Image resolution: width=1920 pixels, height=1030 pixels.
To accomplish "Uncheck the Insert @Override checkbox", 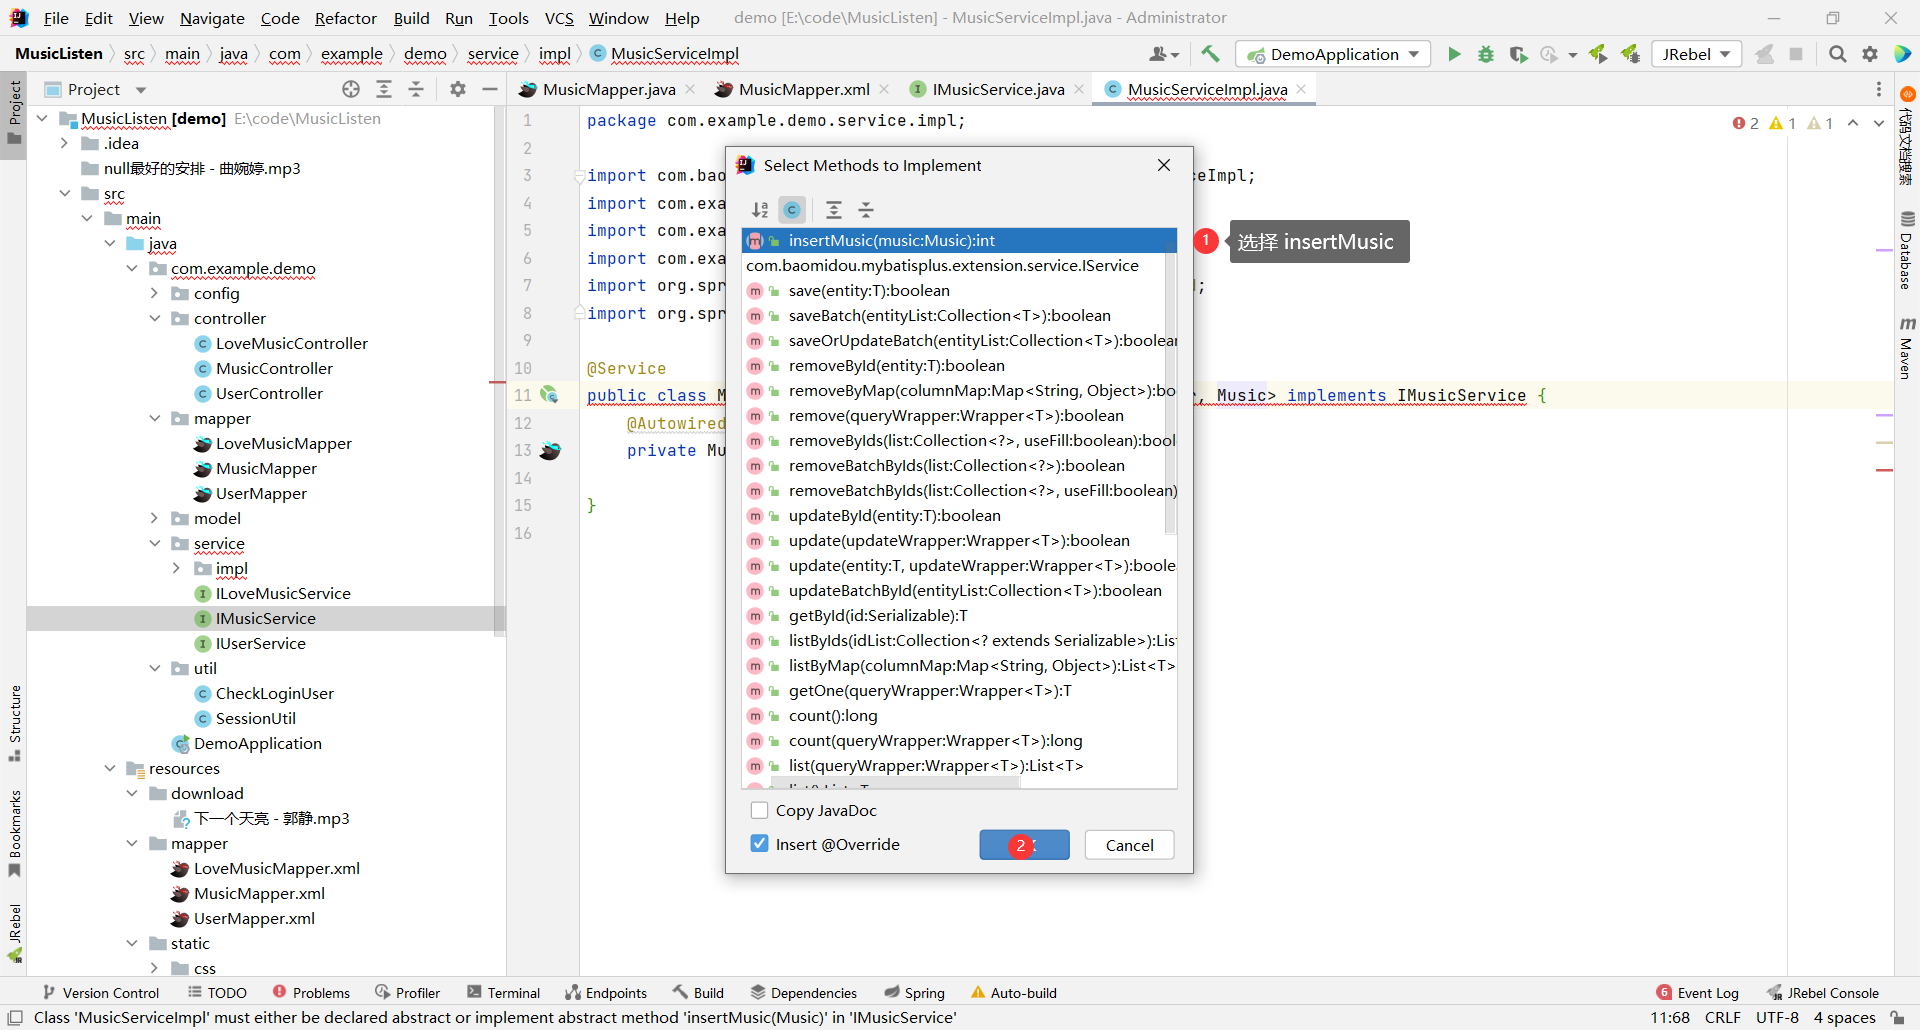I will pos(760,844).
